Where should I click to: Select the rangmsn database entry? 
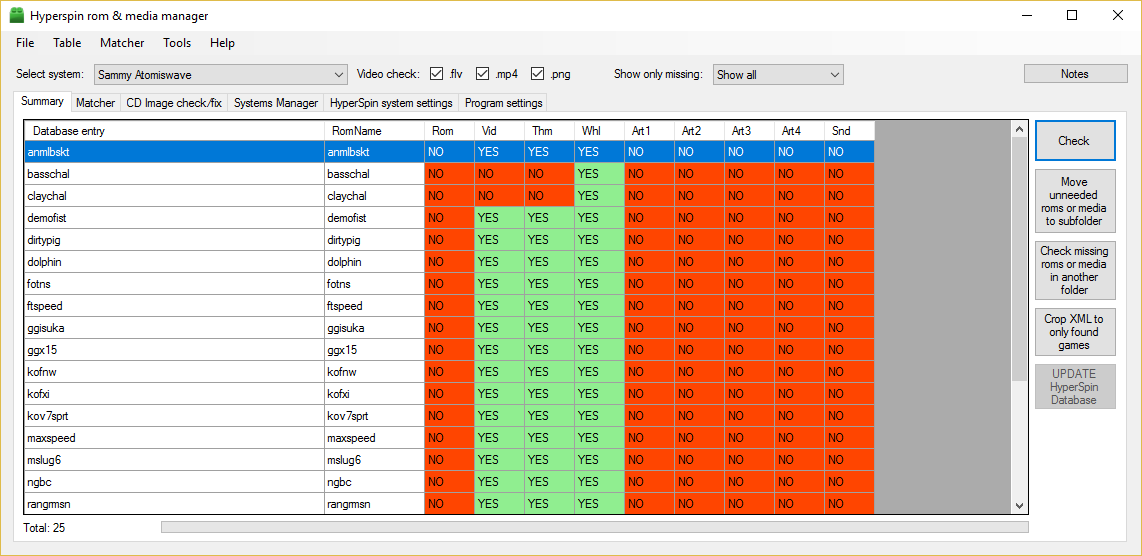tap(174, 504)
